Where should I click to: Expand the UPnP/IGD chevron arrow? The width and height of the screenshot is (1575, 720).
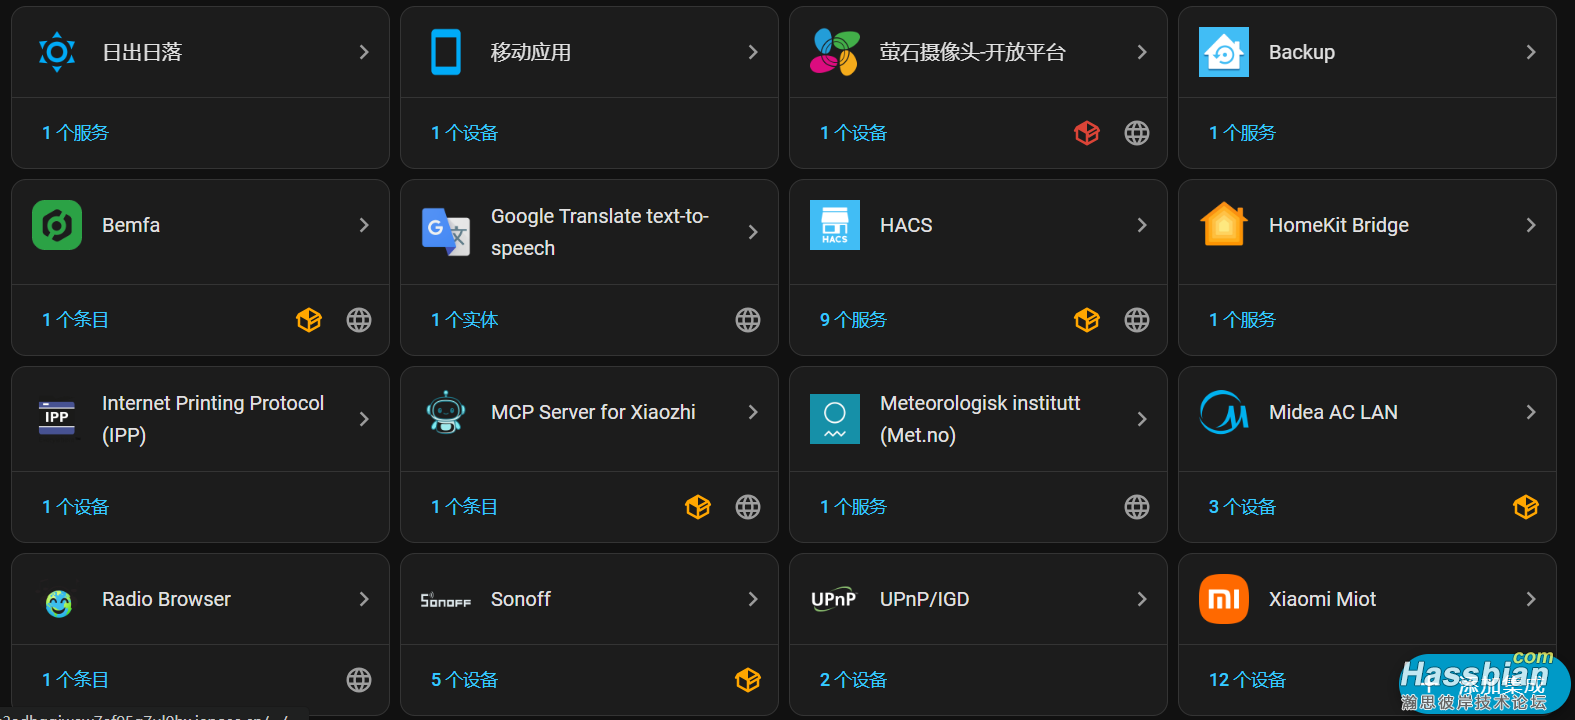[x=1142, y=599]
